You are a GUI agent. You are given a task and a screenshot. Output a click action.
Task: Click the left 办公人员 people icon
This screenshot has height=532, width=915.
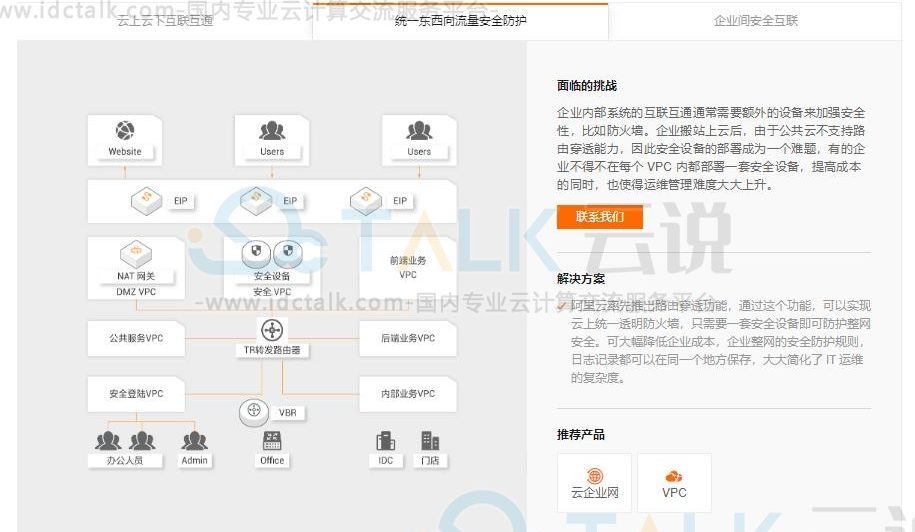[x=108, y=441]
